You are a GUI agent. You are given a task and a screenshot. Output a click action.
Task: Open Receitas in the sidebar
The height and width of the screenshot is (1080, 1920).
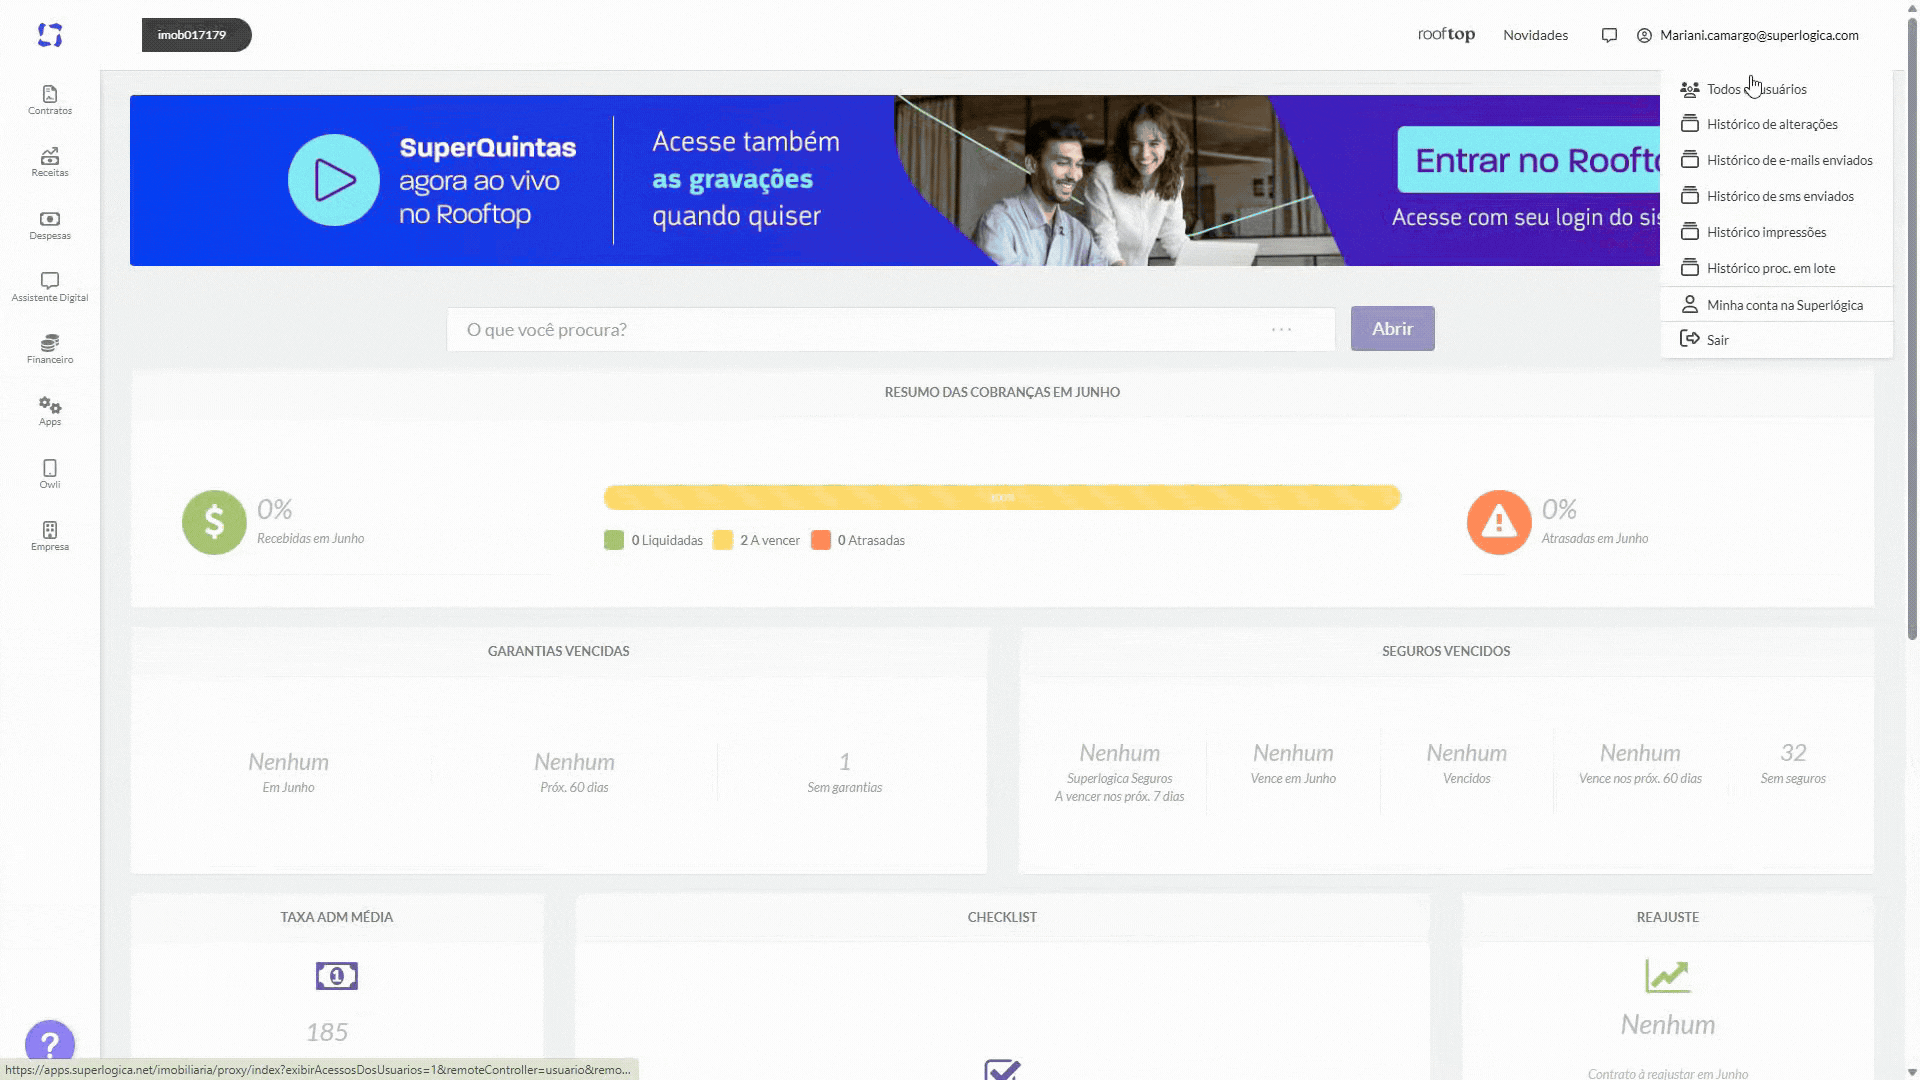[50, 162]
